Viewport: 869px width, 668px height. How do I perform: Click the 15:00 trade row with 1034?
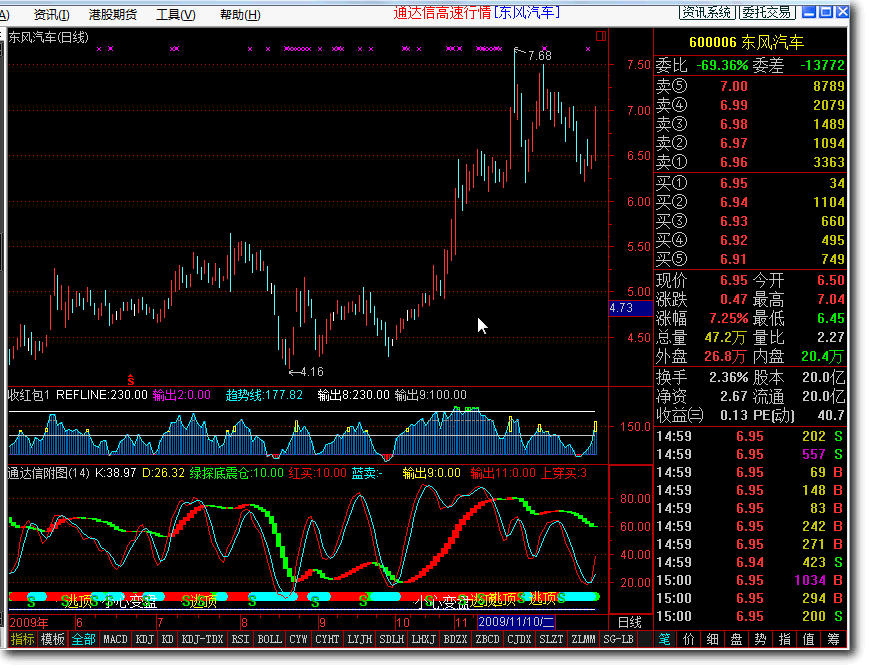coord(750,580)
